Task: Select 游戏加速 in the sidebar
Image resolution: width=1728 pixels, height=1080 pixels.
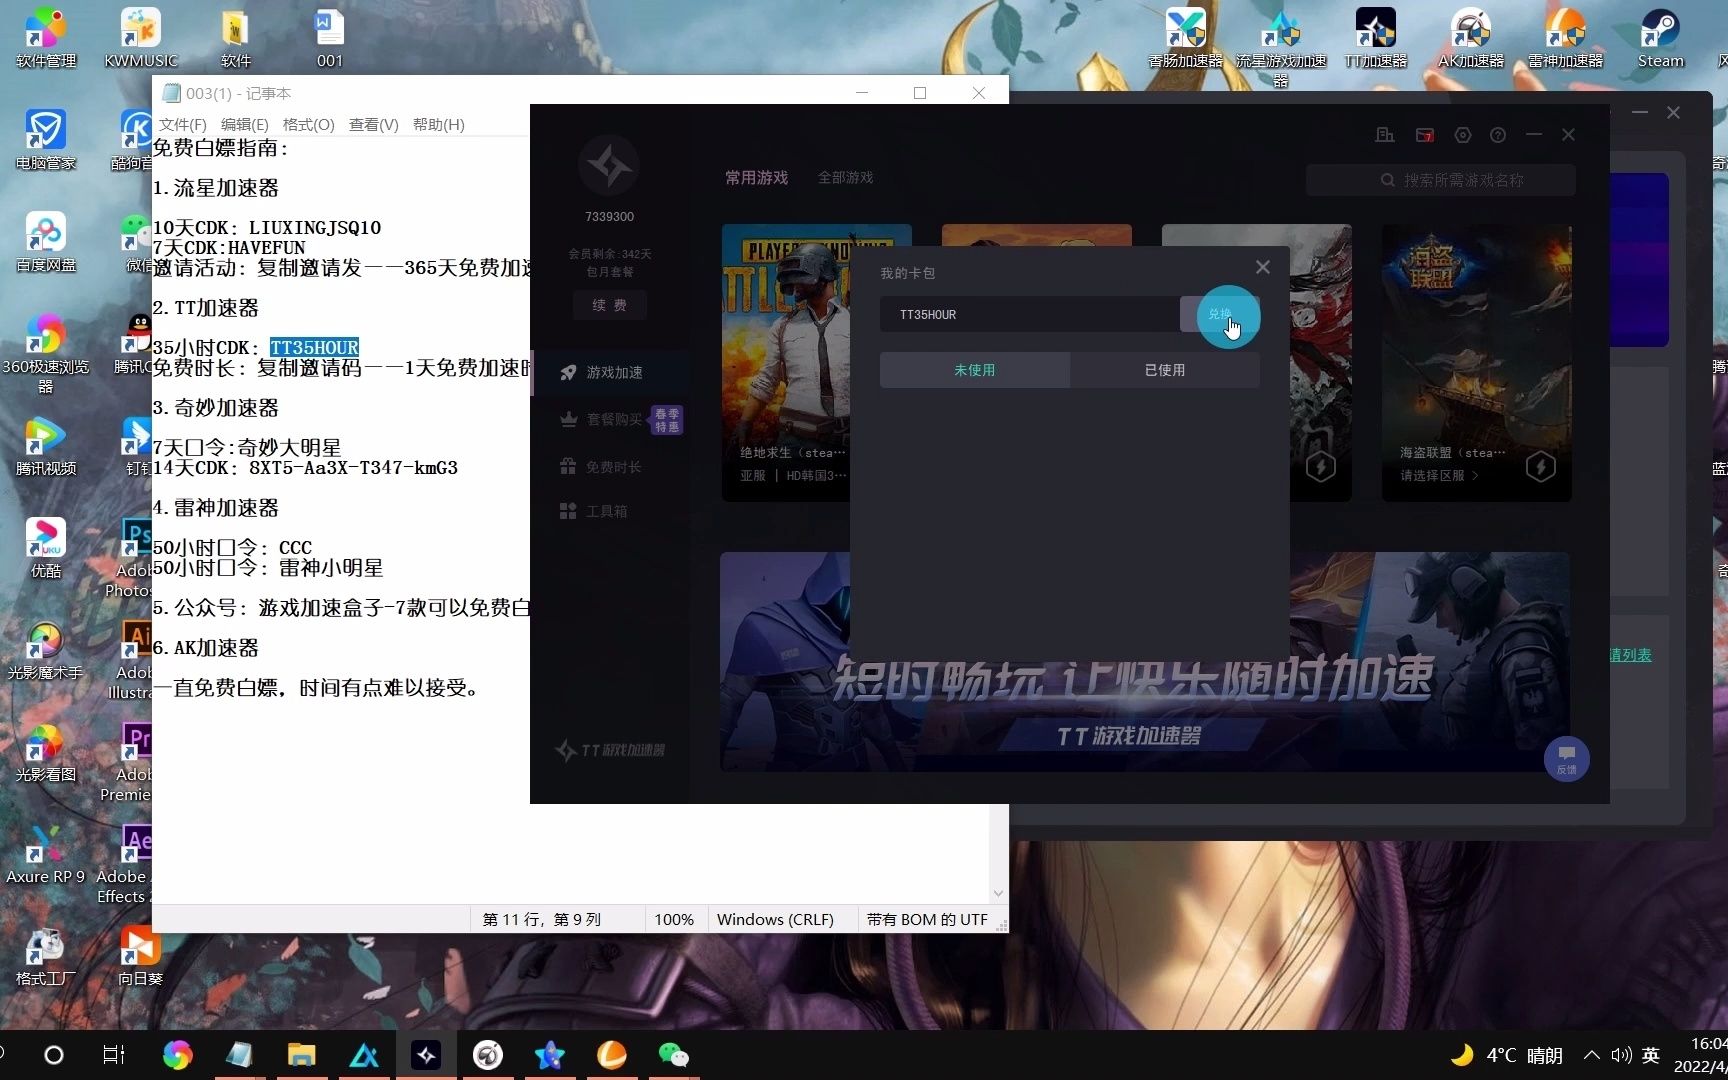Action: point(612,373)
